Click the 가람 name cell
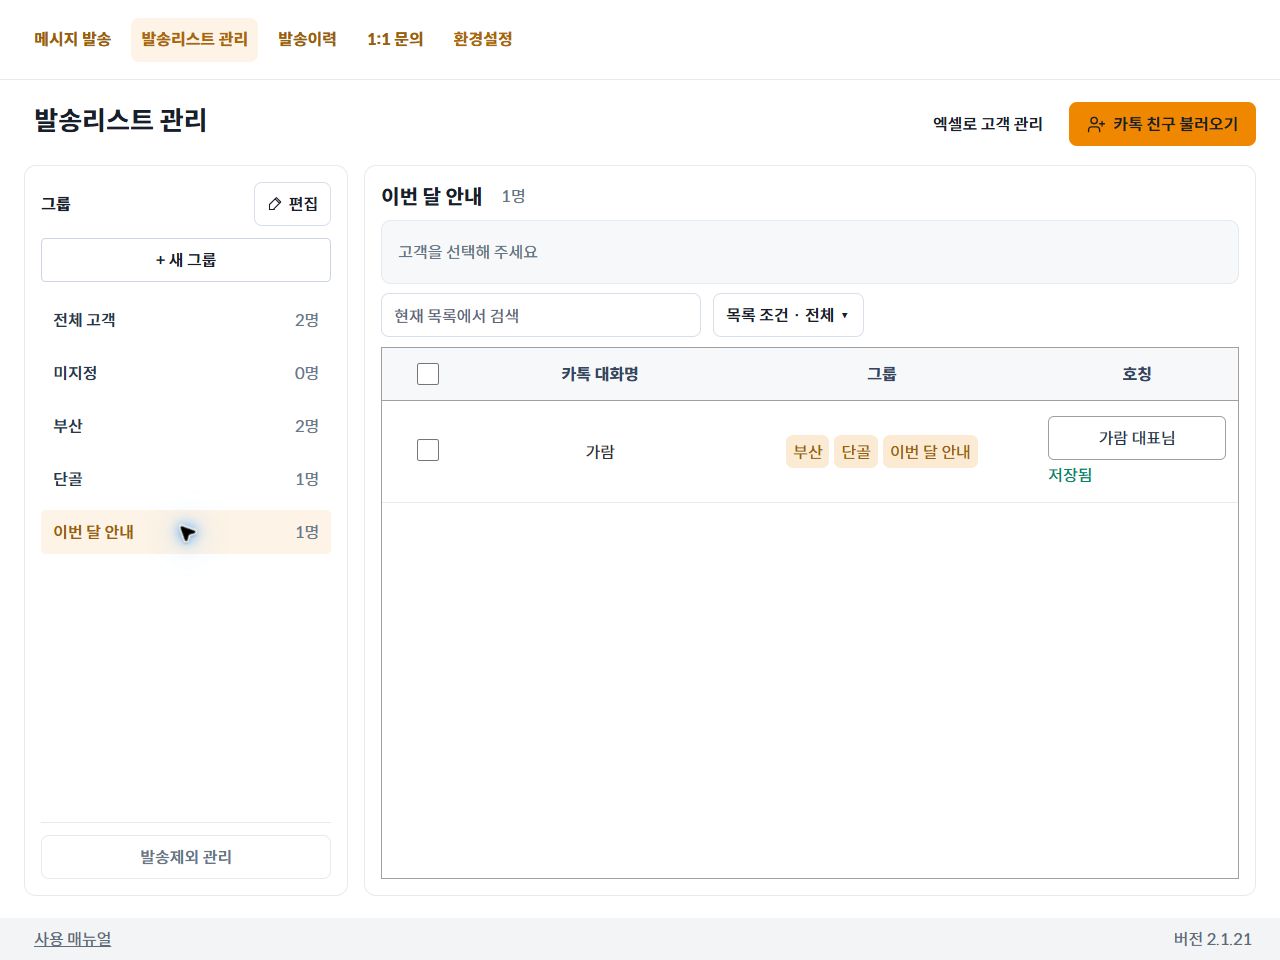Image resolution: width=1280 pixels, height=960 pixels. point(600,452)
